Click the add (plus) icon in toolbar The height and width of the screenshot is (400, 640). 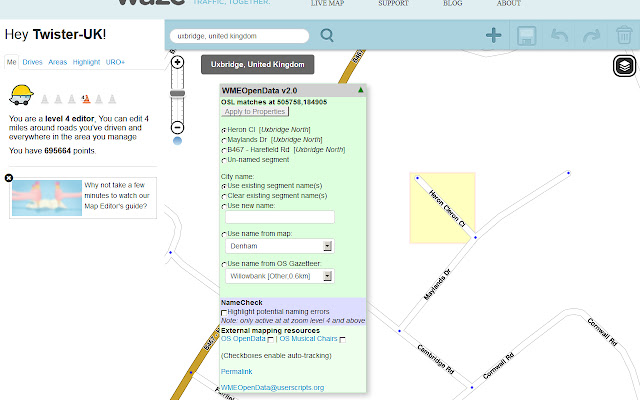tap(494, 36)
